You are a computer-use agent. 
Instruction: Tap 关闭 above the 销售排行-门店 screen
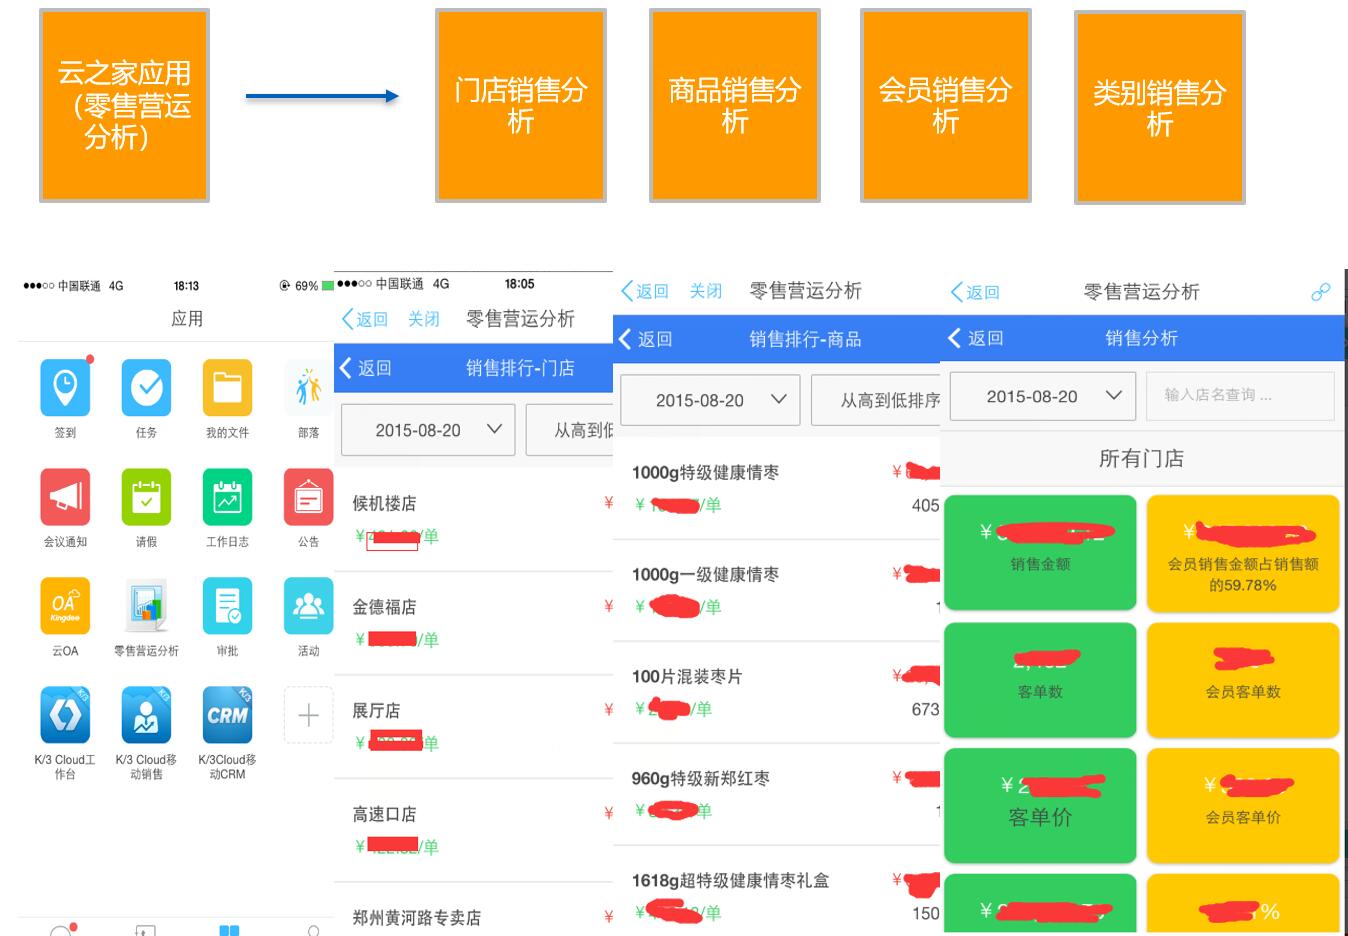(423, 319)
